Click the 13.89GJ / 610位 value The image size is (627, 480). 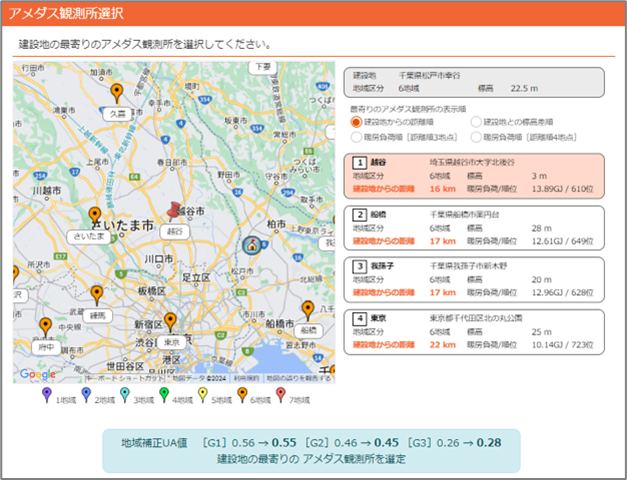click(562, 189)
